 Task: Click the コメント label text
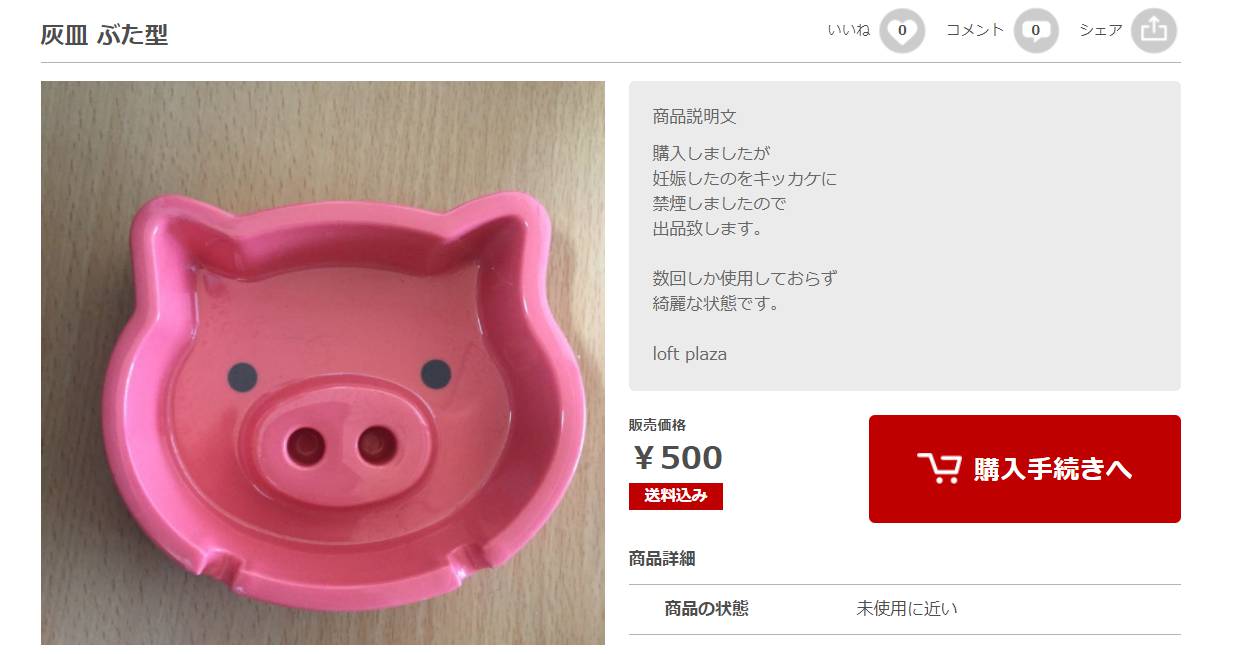[x=975, y=31]
